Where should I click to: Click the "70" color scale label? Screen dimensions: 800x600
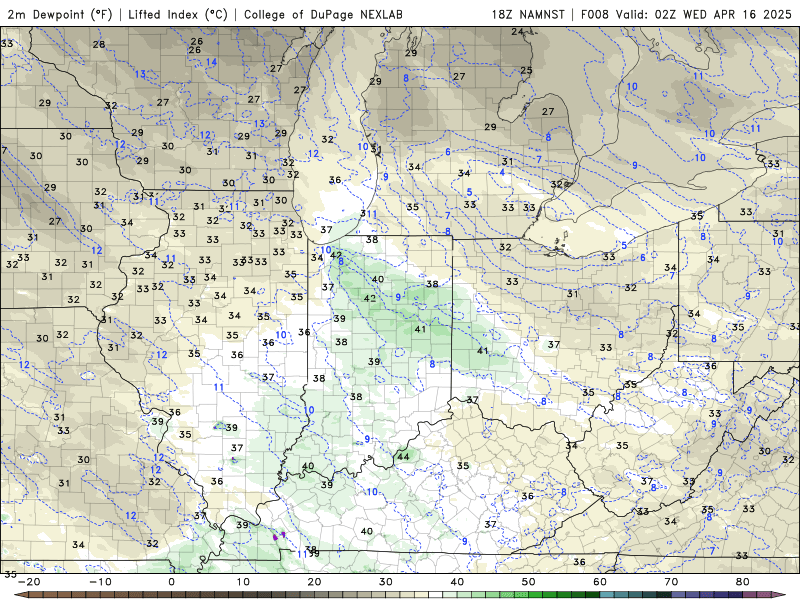point(671,582)
